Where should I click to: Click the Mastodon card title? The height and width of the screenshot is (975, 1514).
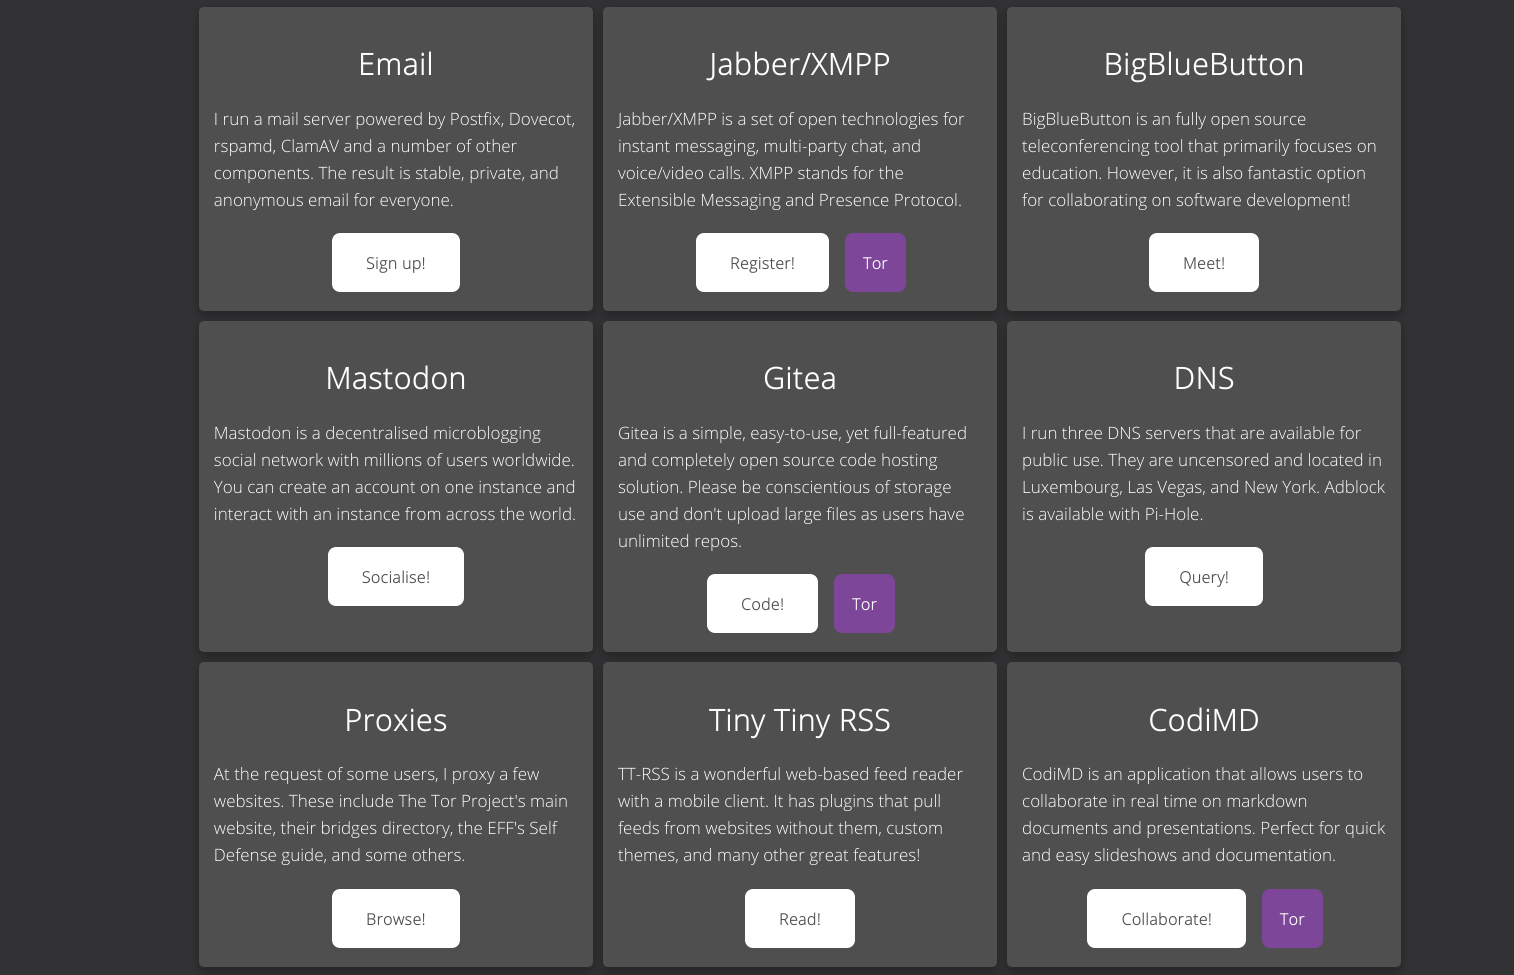click(x=395, y=378)
